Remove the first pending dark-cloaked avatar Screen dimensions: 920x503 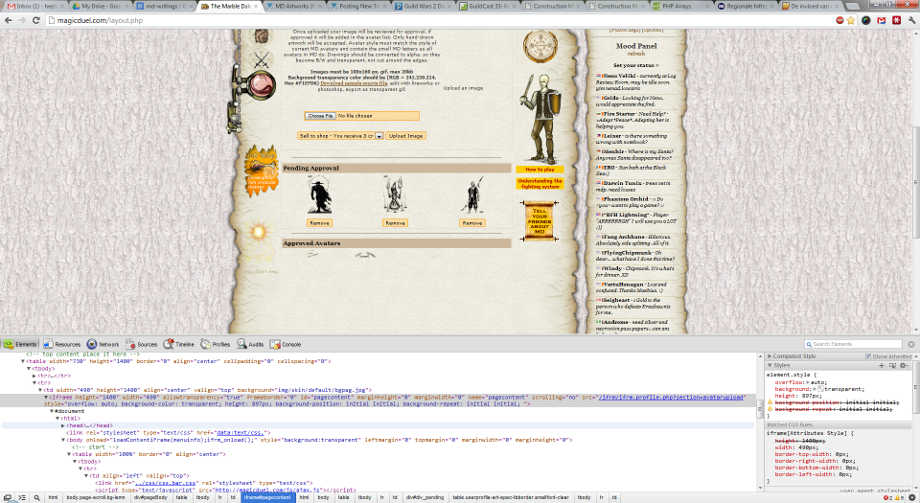click(x=319, y=223)
